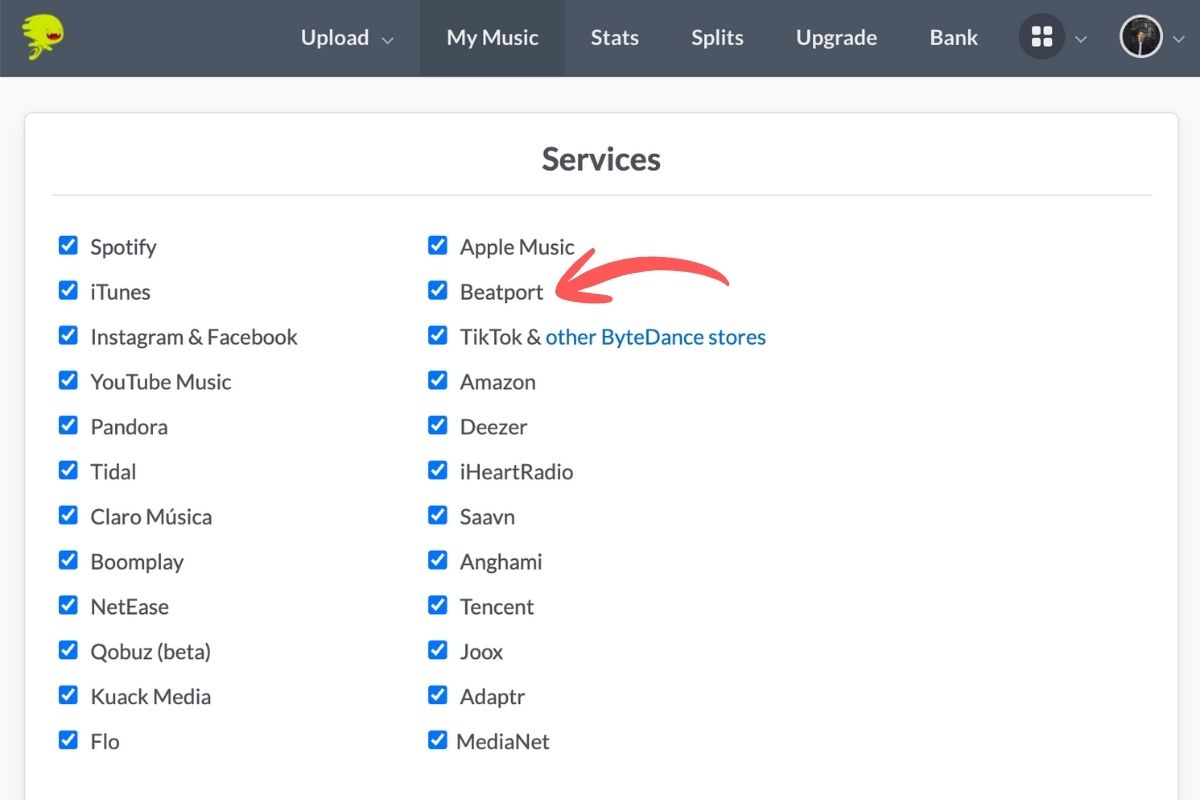Open the Upgrade page
This screenshot has height=800, width=1200.
click(x=836, y=38)
